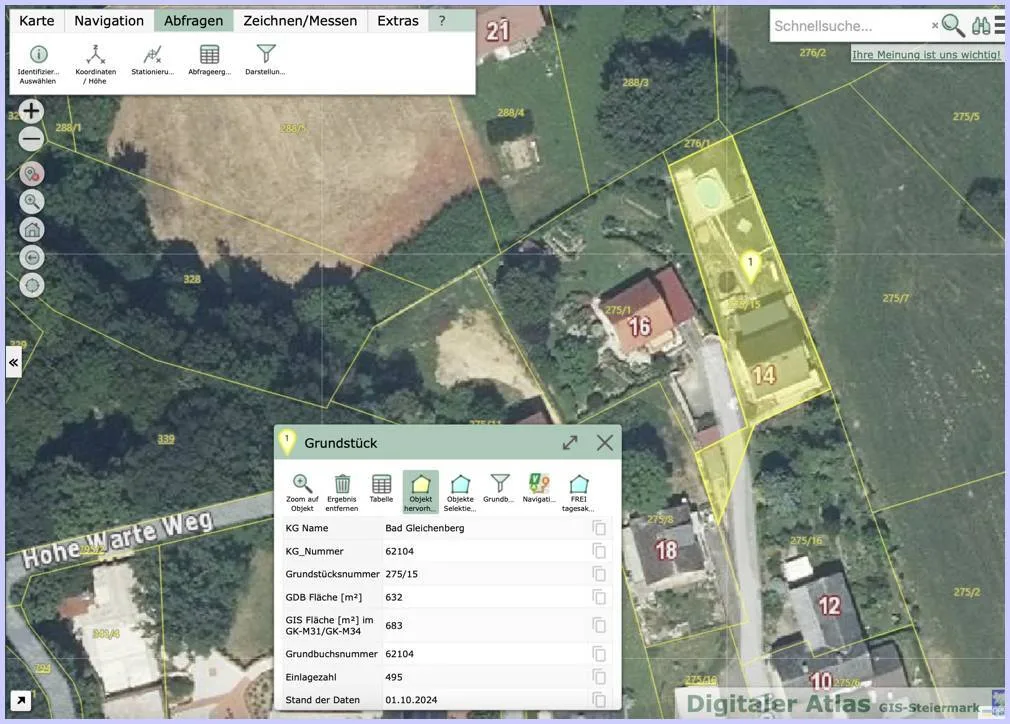The image size is (1010, 724).
Task: Copy the Grundstücksnummer value 275/15
Action: click(x=599, y=574)
